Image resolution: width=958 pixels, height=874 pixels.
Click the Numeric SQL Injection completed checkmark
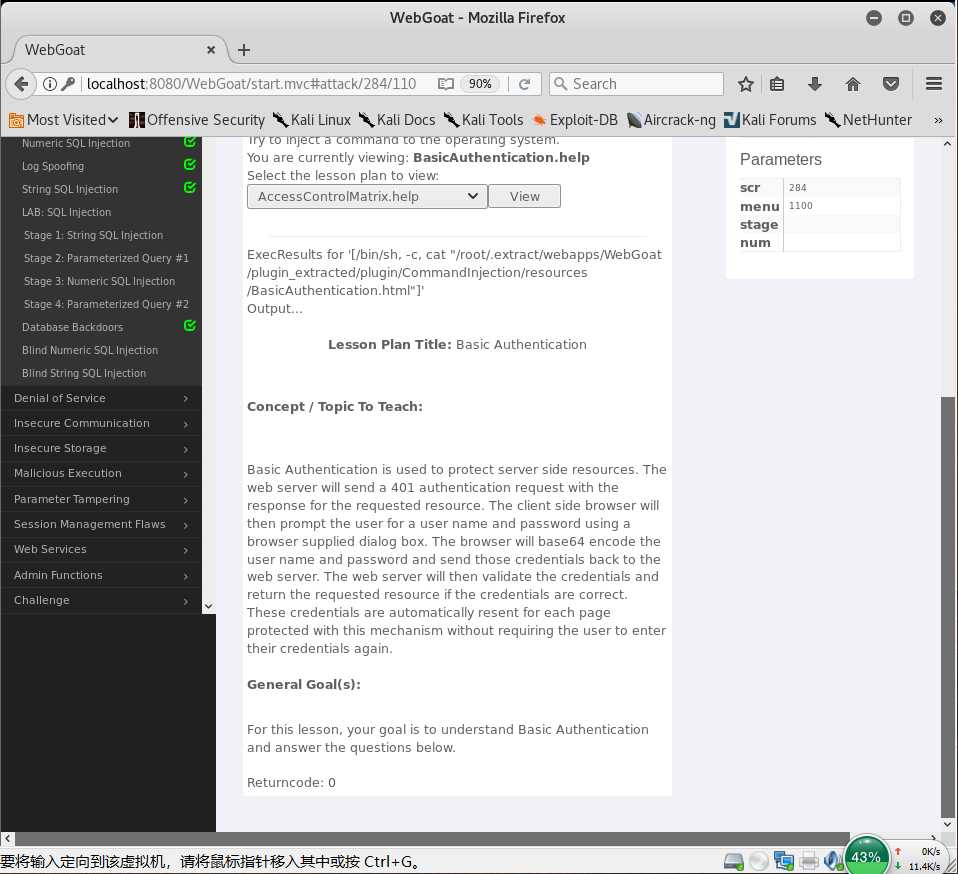click(x=190, y=142)
